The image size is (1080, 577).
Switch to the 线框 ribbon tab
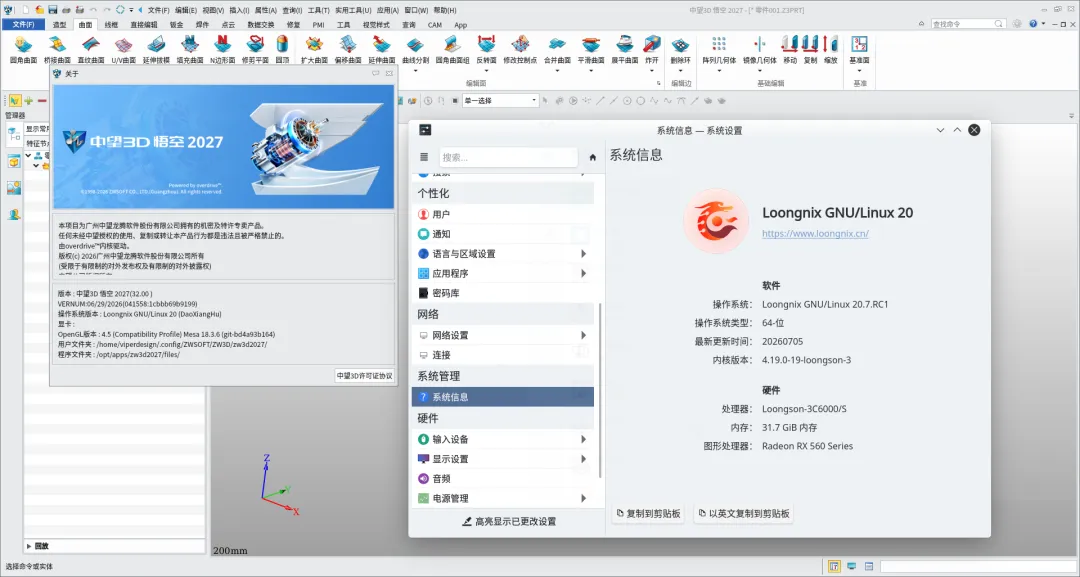111,25
